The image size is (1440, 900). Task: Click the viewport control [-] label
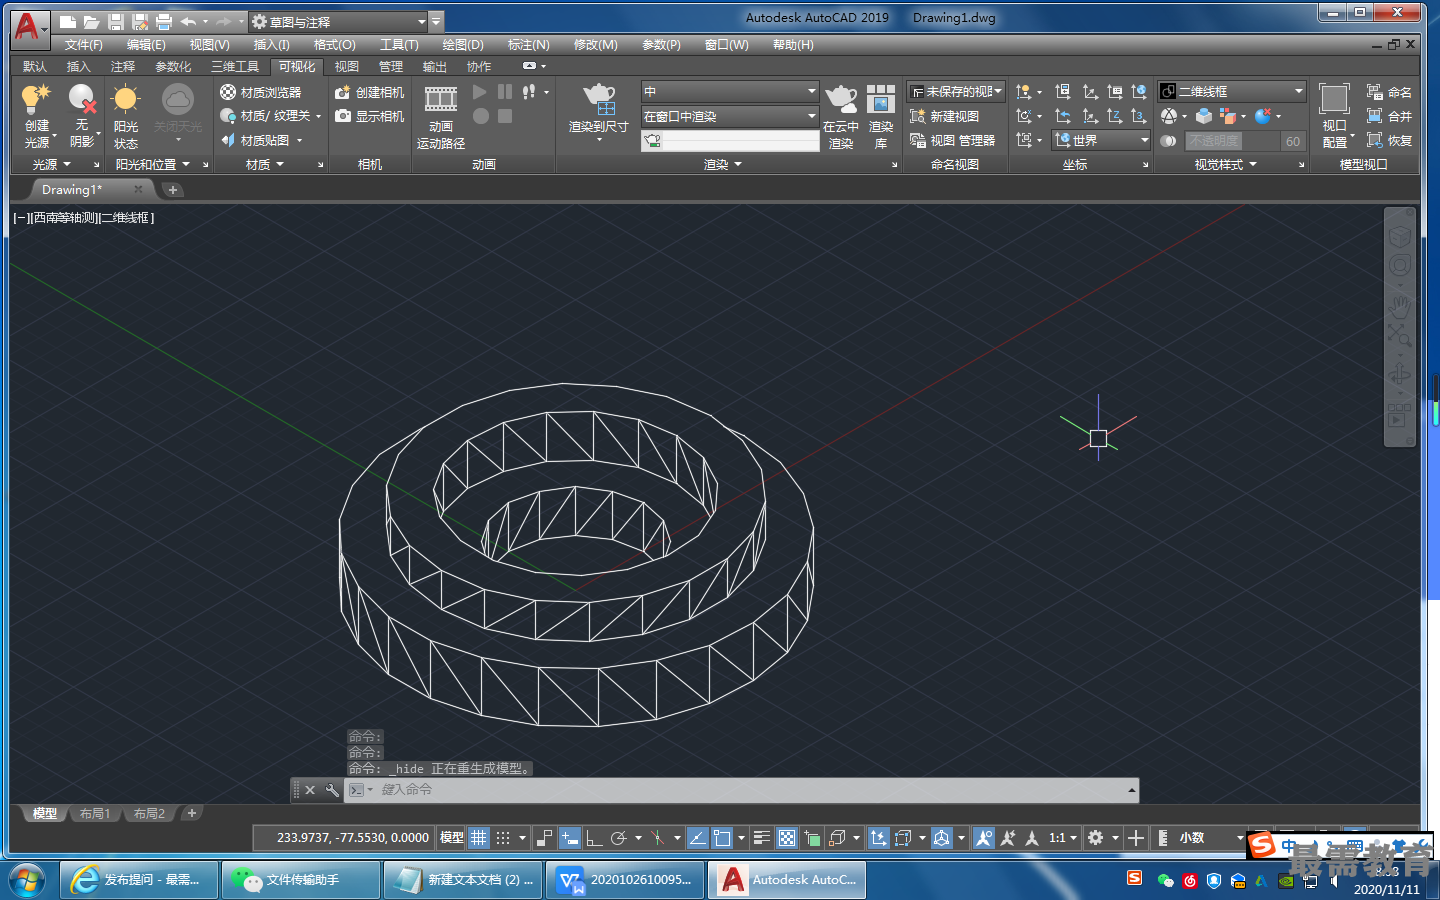point(22,218)
